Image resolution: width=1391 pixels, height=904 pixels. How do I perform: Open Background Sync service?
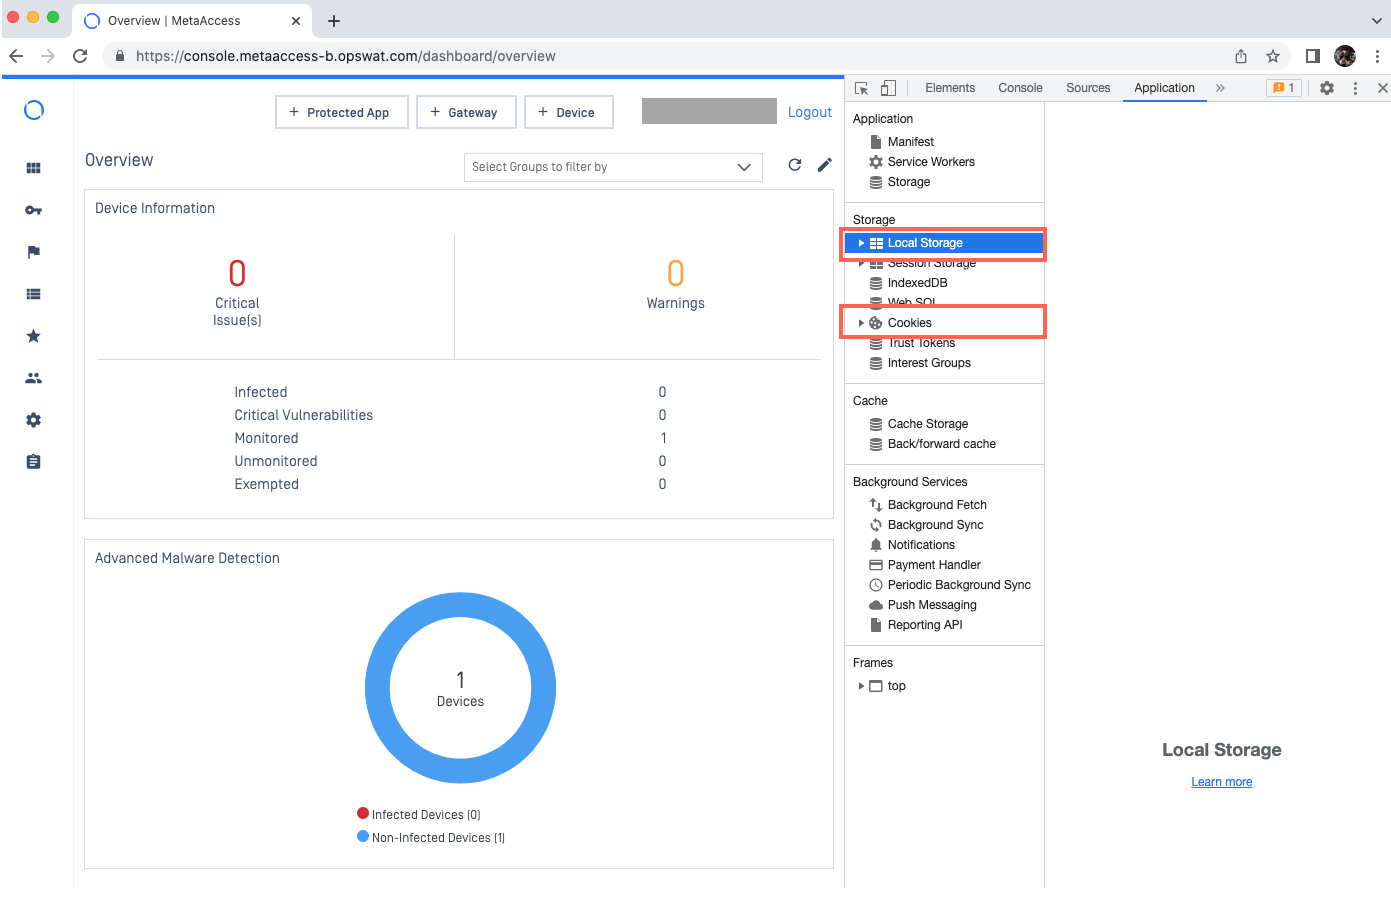point(935,525)
